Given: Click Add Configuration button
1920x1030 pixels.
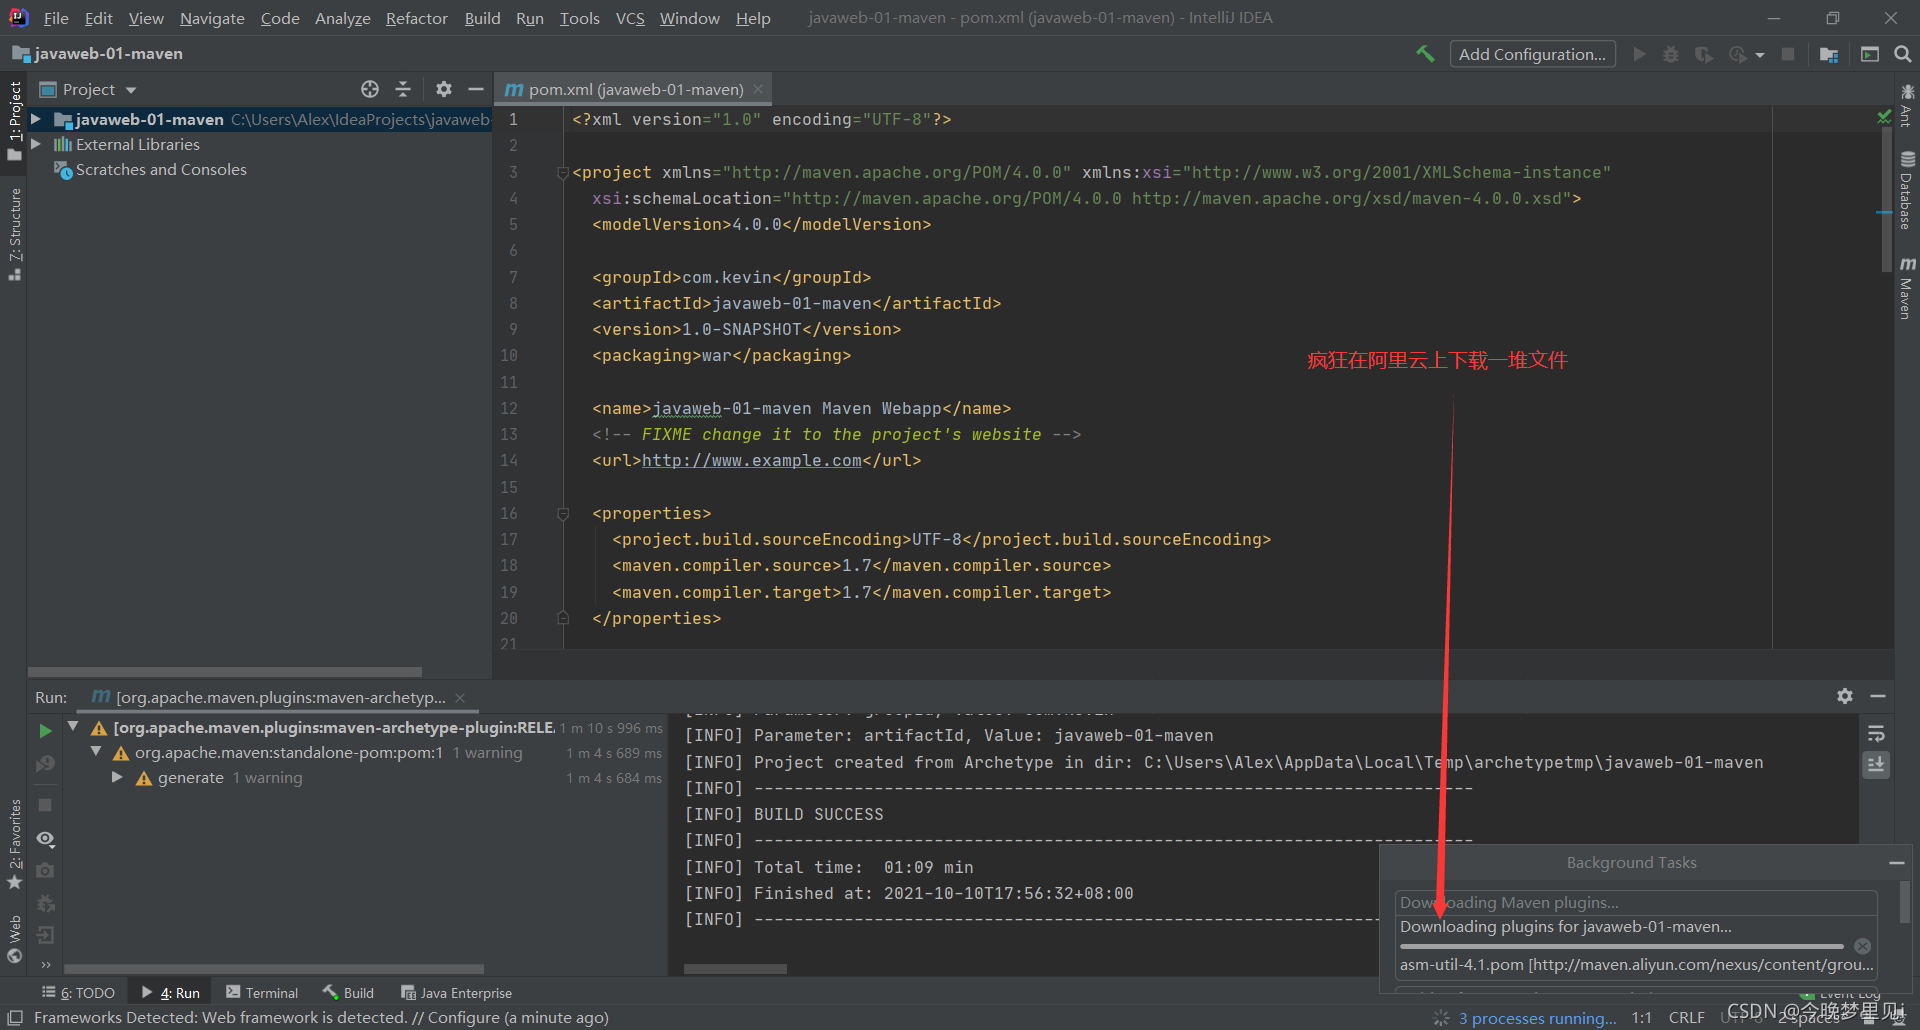Looking at the screenshot, I should coord(1532,54).
